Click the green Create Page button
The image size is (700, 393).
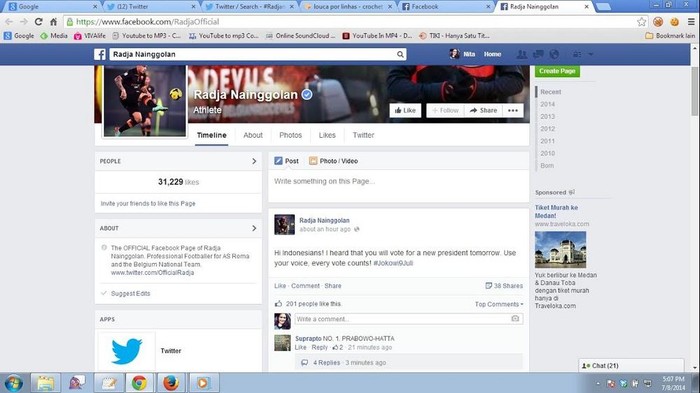pos(557,71)
